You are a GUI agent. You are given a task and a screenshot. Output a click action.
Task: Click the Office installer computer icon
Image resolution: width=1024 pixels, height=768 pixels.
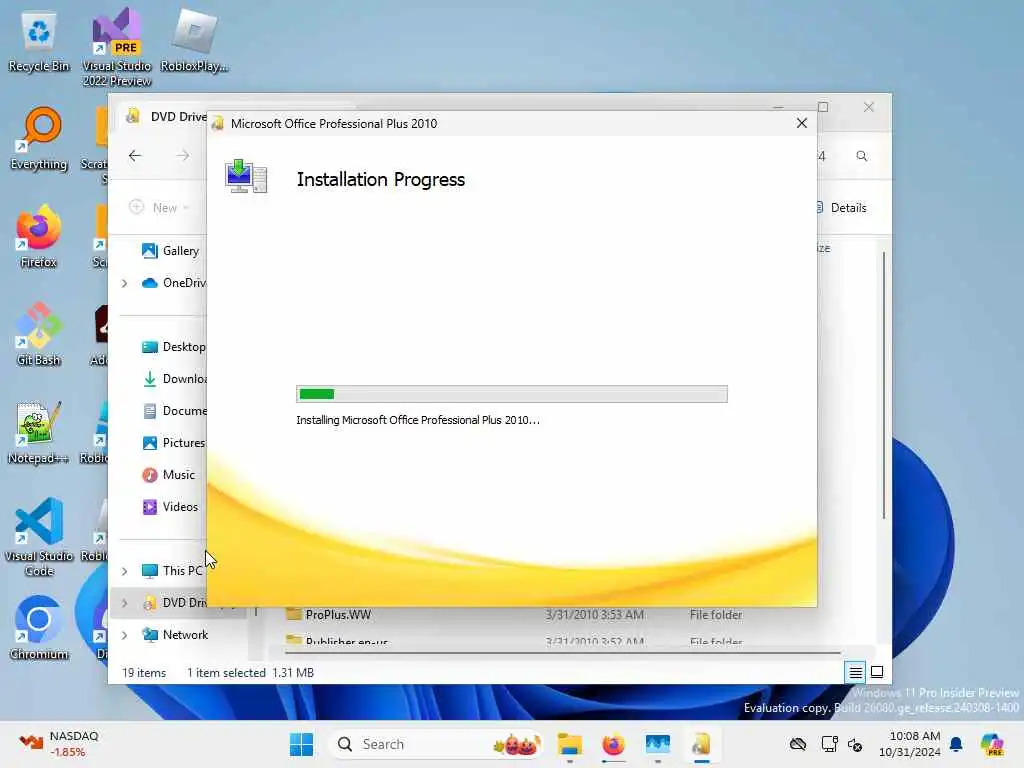(246, 176)
